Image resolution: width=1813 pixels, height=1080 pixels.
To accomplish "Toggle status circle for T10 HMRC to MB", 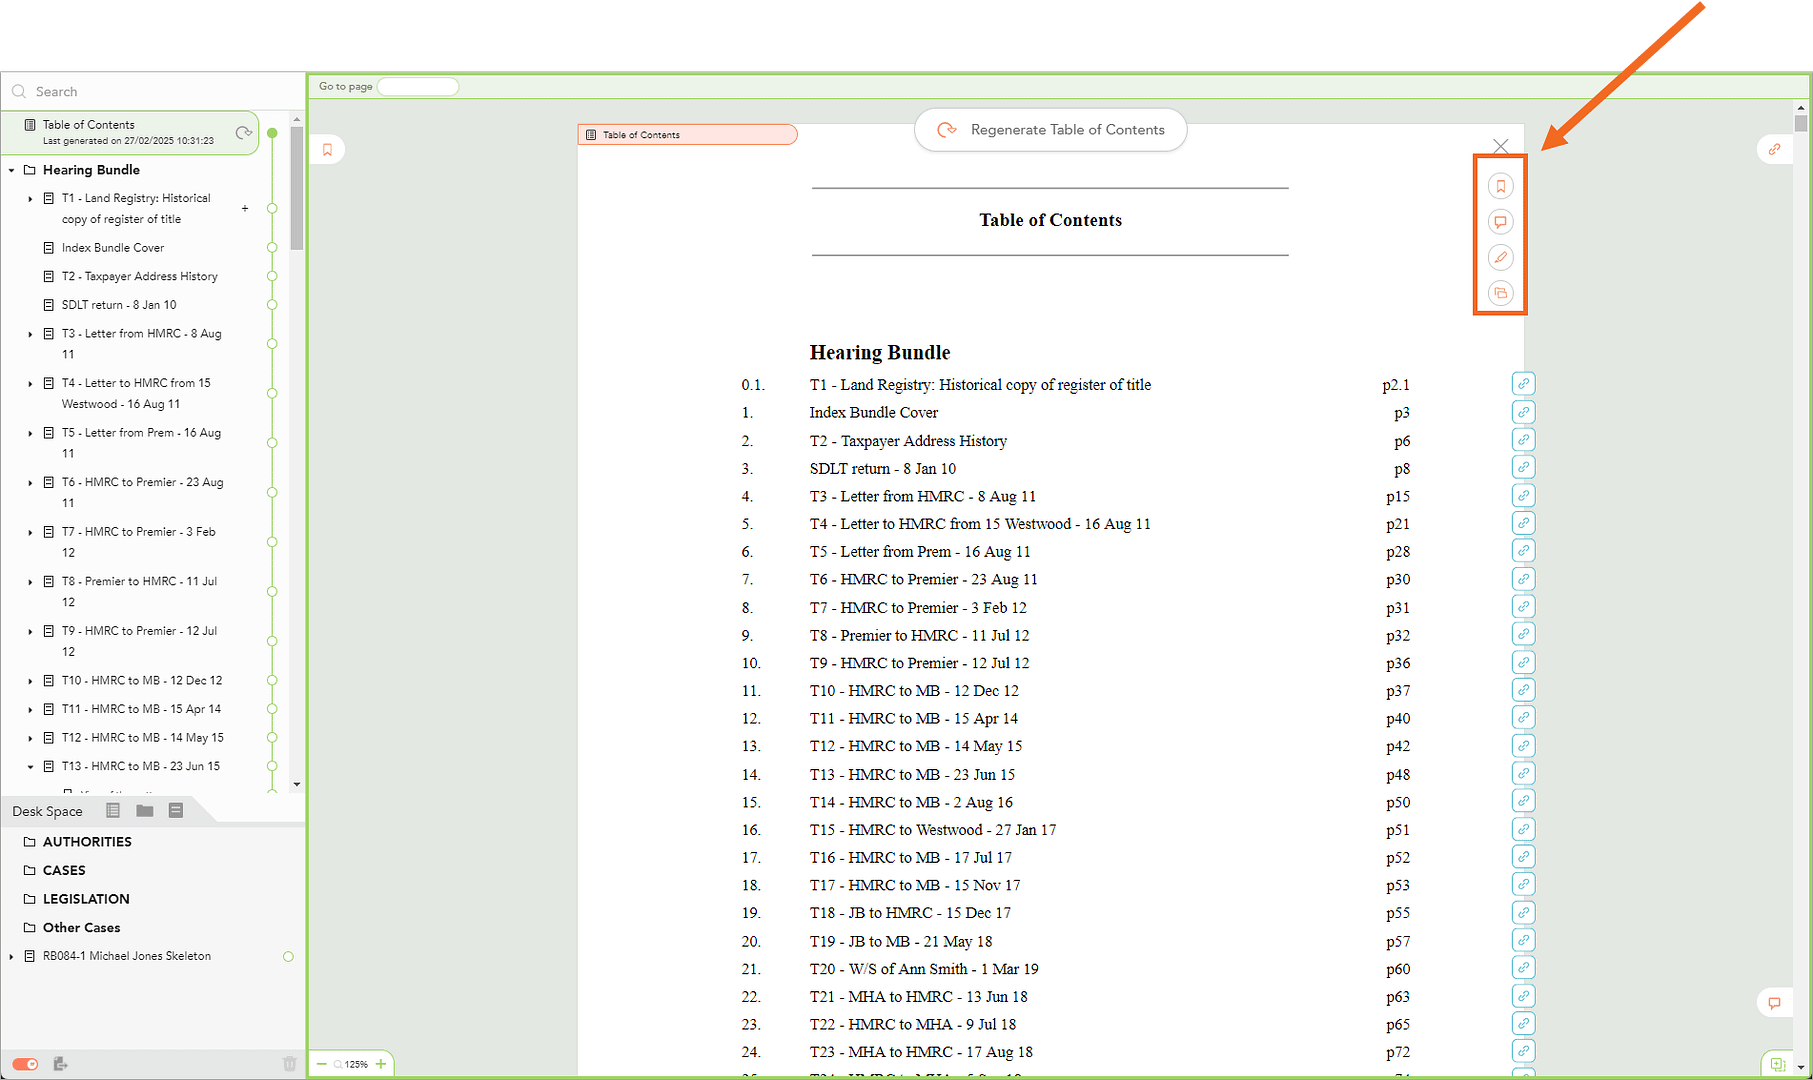I will pyautogui.click(x=272, y=680).
